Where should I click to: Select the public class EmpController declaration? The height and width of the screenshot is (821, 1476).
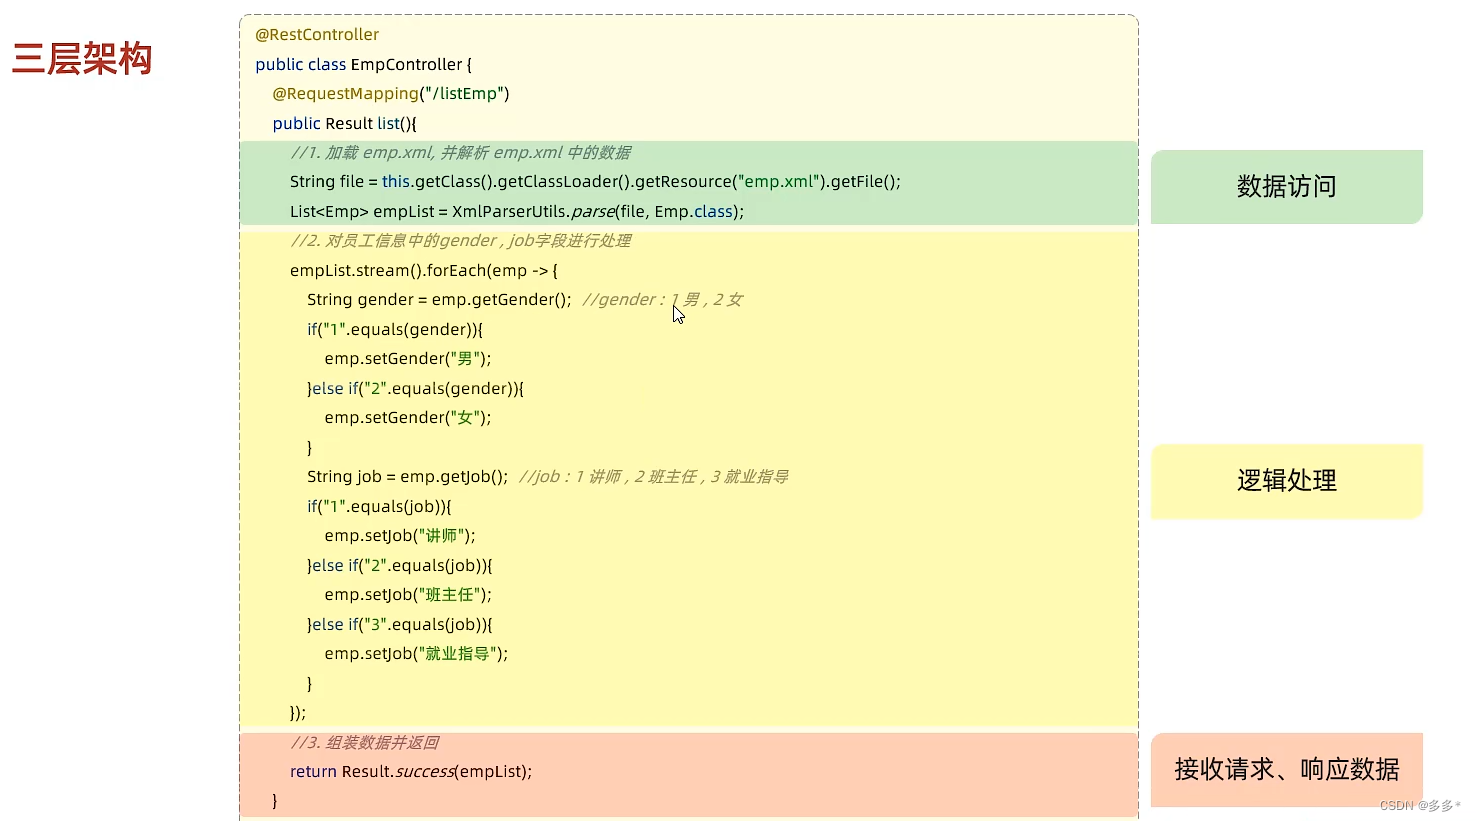(362, 64)
